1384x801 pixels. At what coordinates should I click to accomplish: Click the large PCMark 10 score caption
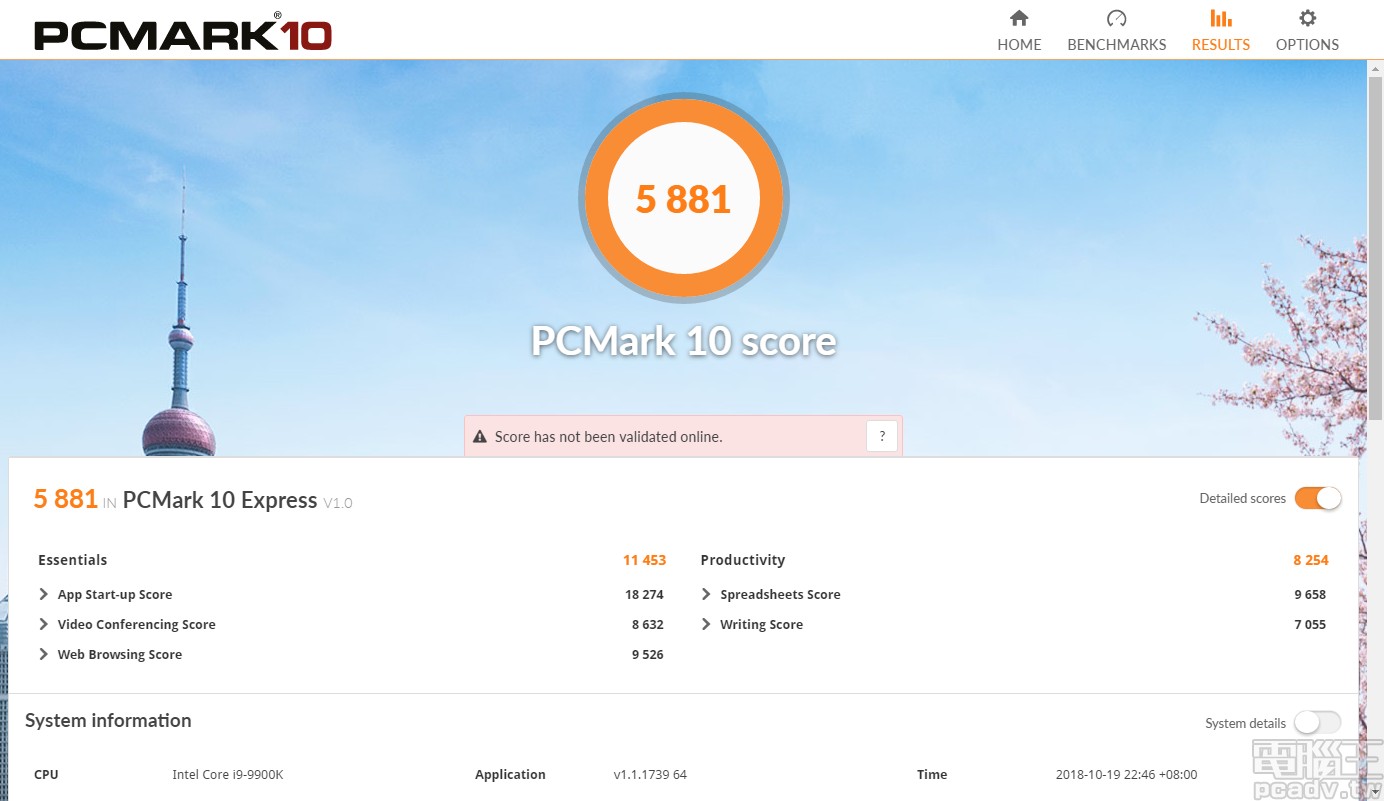point(683,341)
